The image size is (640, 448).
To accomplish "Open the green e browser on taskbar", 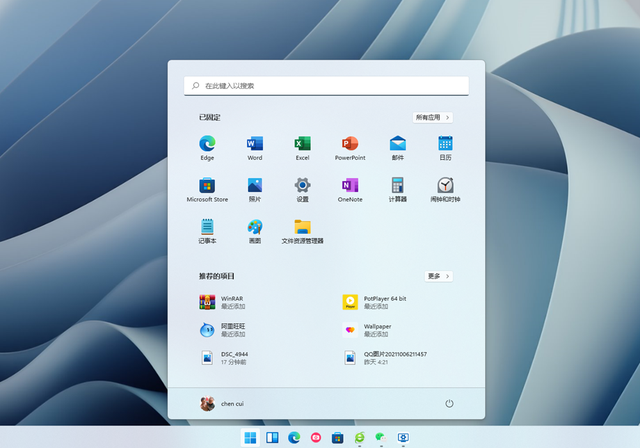I will pos(360,438).
